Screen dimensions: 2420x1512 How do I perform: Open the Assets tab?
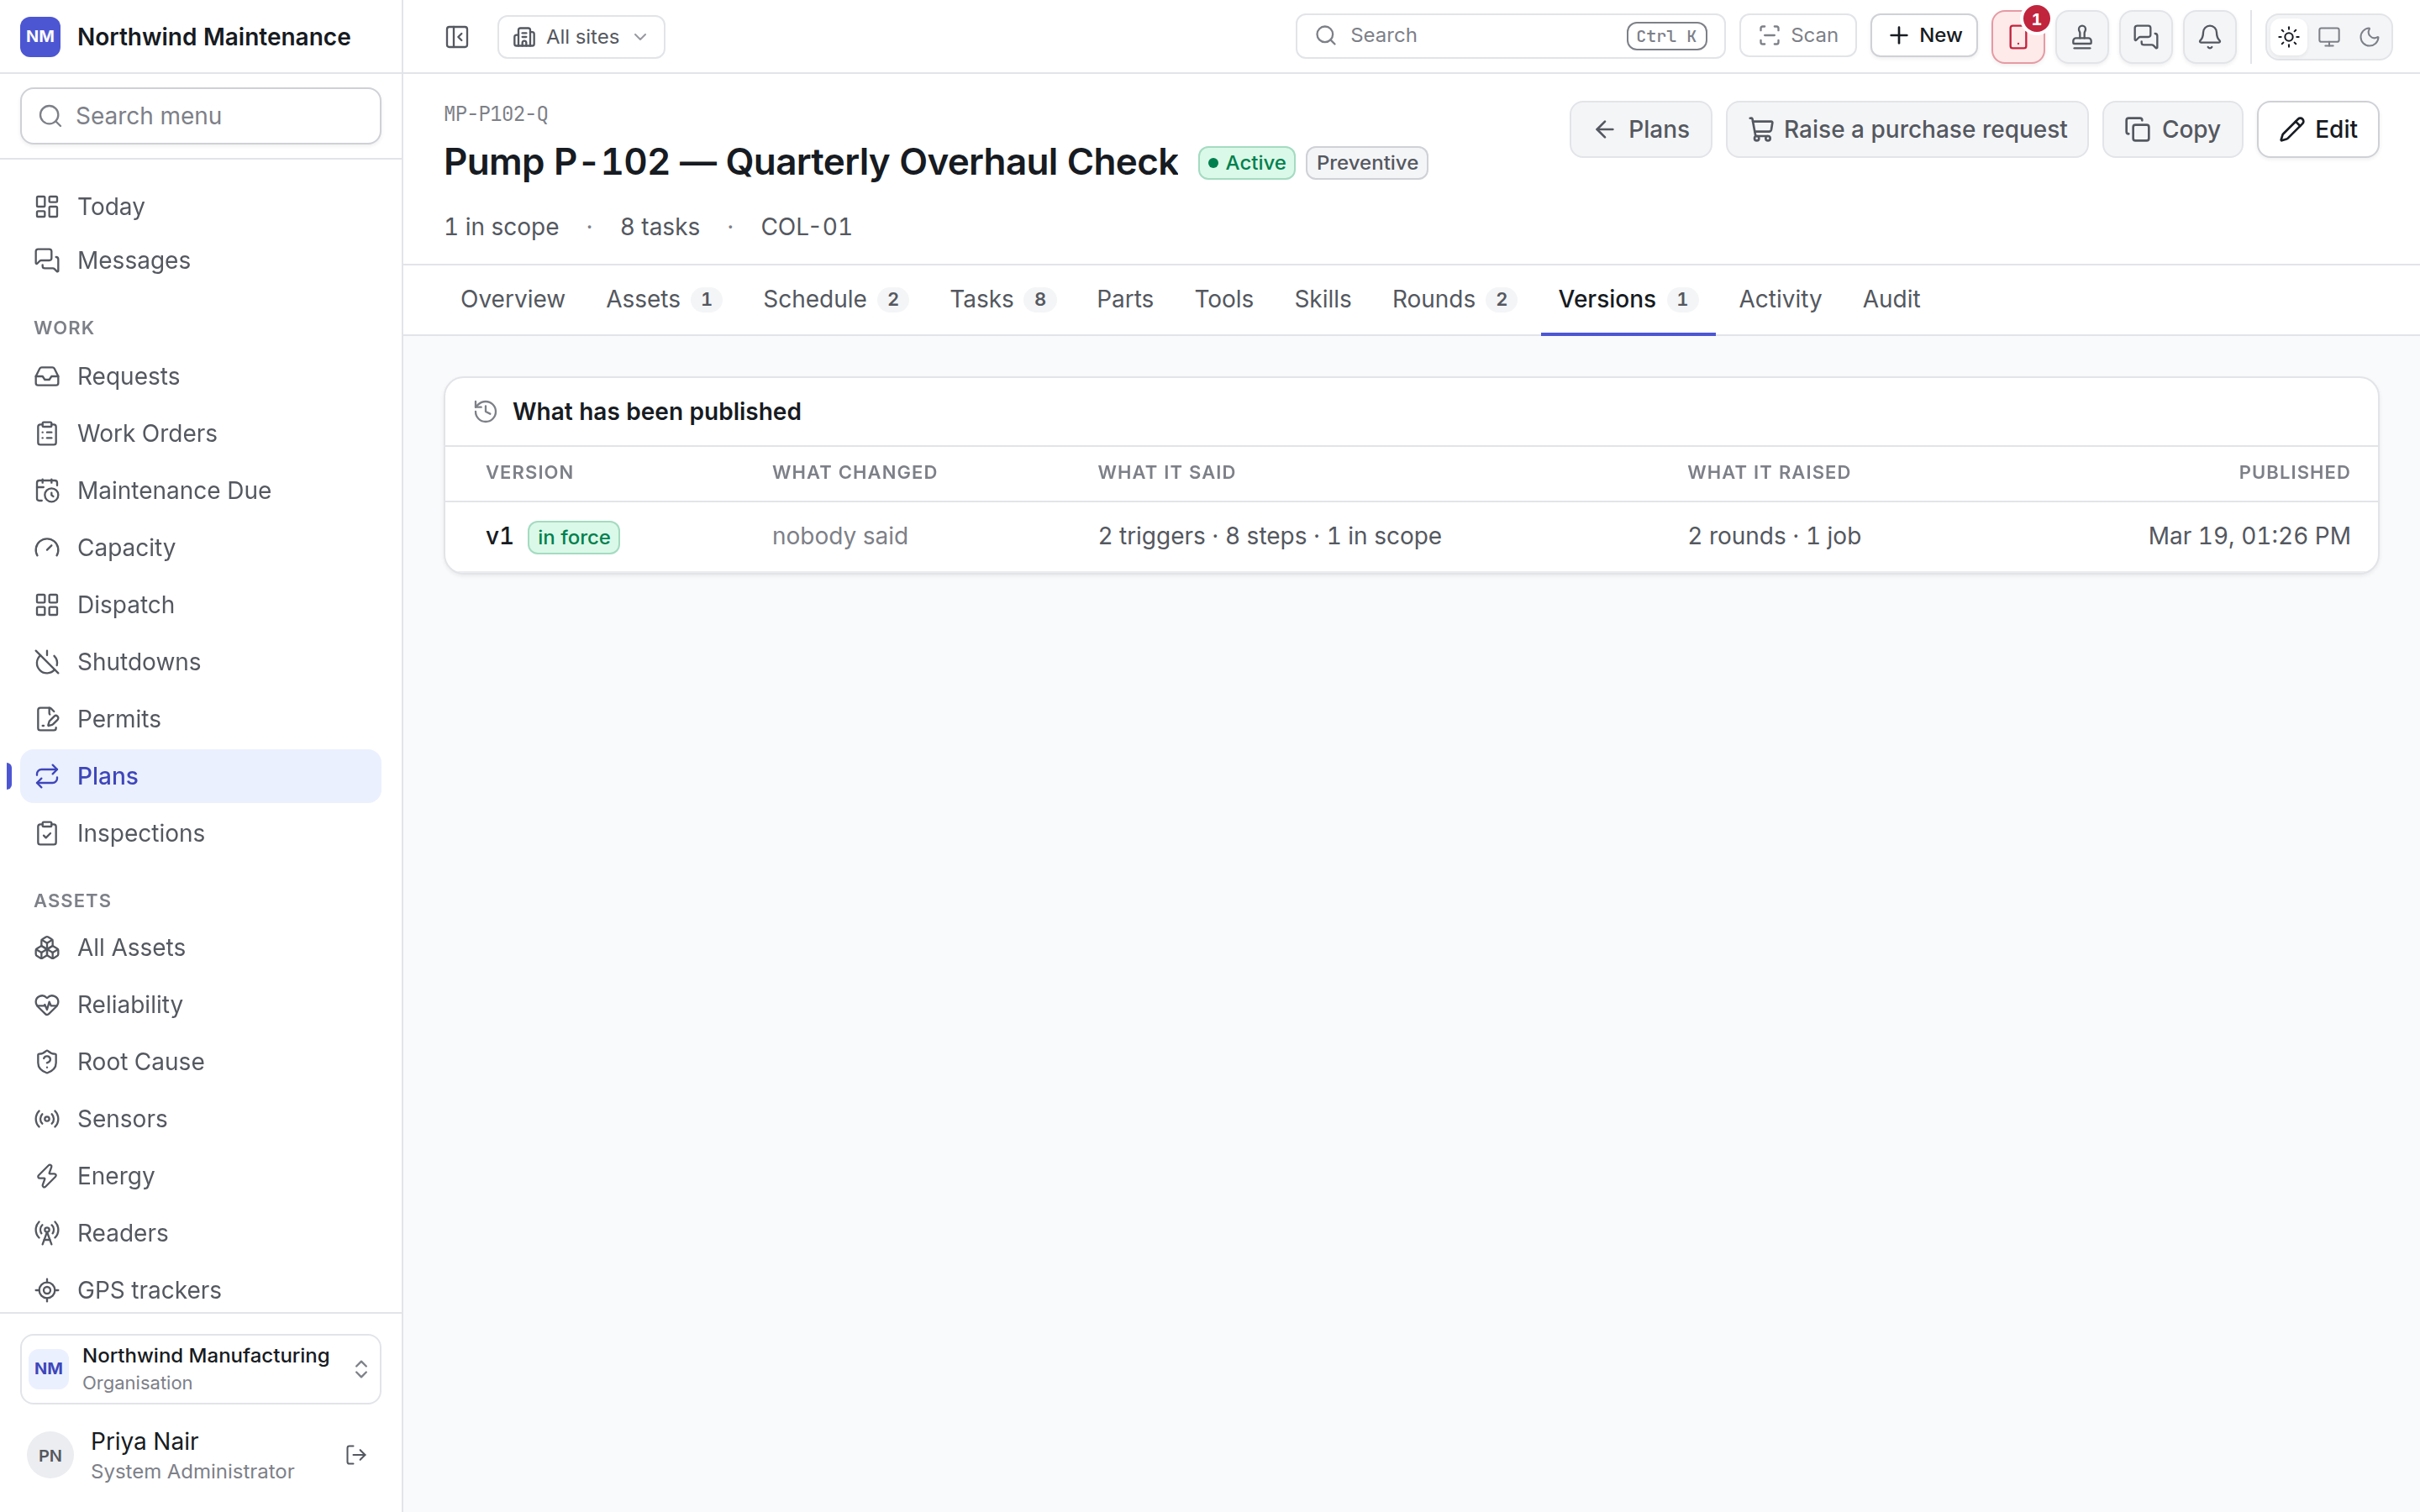point(663,299)
